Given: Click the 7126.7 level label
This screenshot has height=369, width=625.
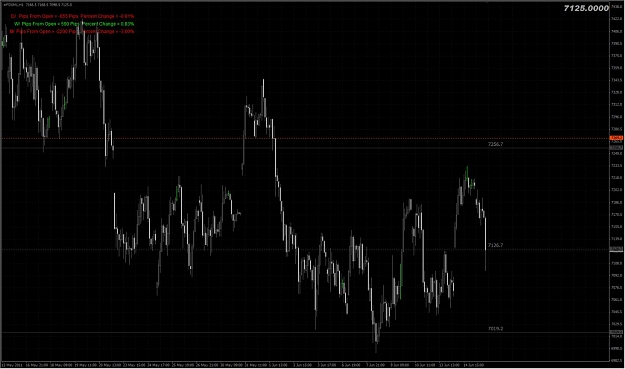Looking at the screenshot, I should click(495, 245).
